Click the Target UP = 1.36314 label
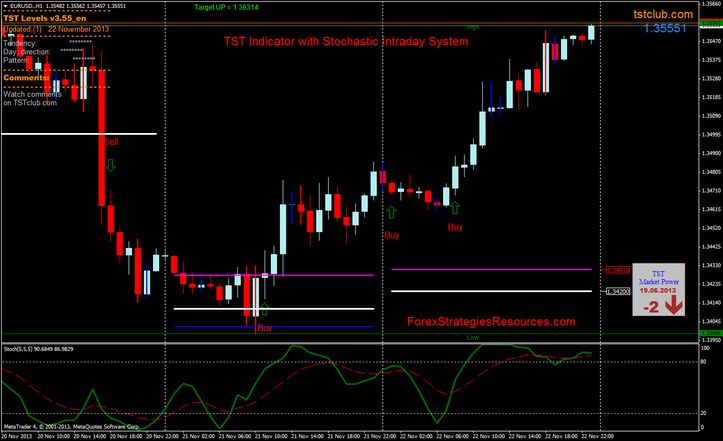The height and width of the screenshot is (441, 723). click(x=226, y=7)
